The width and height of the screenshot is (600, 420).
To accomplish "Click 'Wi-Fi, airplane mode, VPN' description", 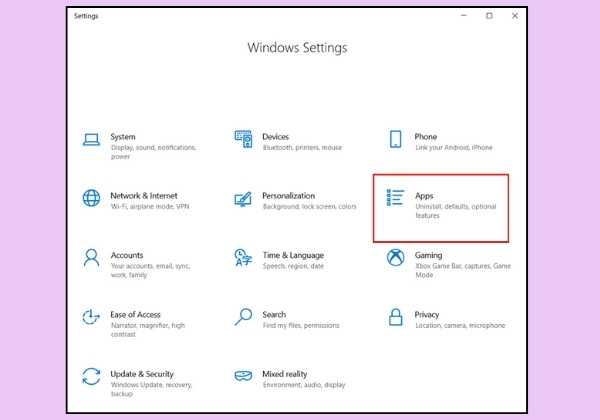I will click(150, 207).
